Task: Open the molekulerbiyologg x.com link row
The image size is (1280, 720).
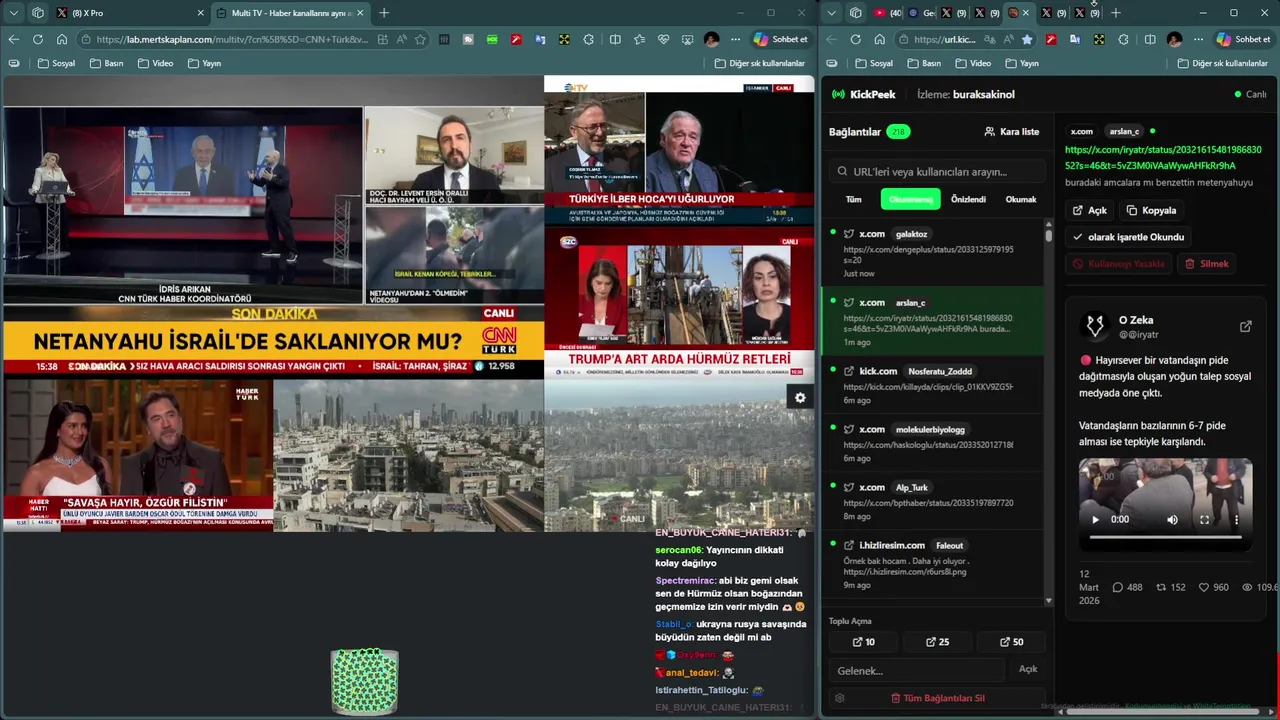Action: click(x=932, y=443)
